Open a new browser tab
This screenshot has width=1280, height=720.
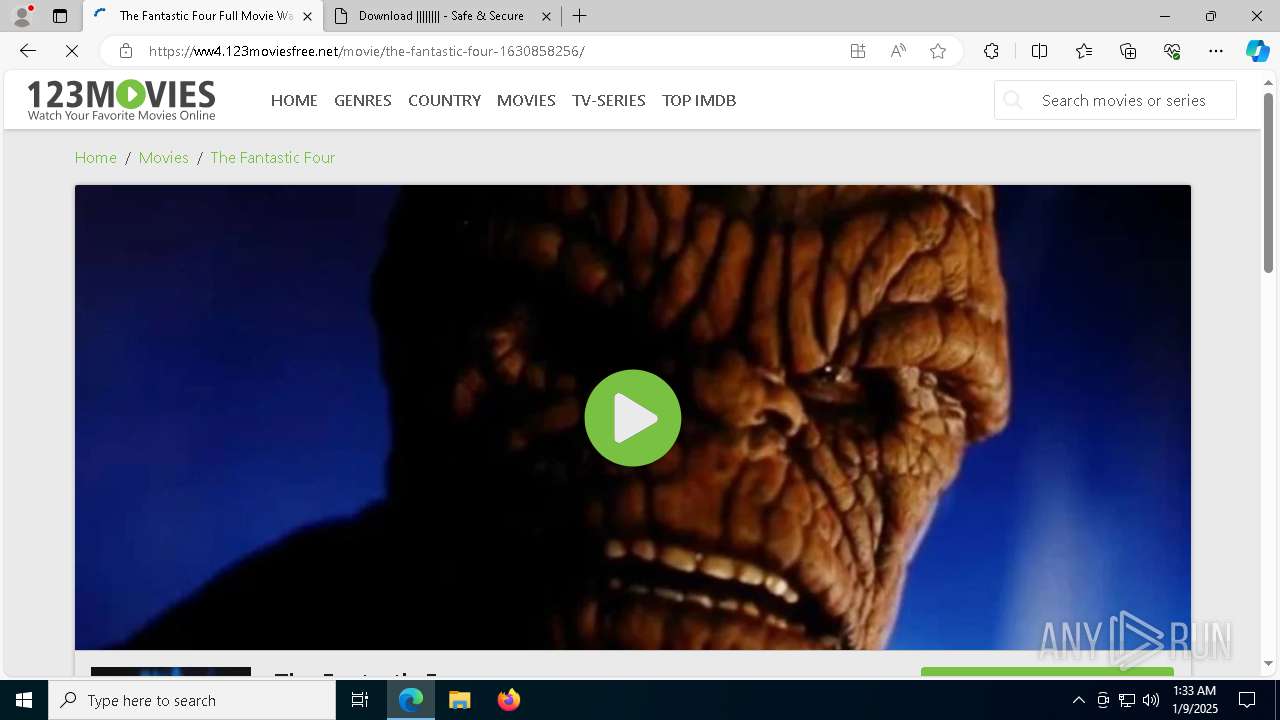click(x=580, y=16)
